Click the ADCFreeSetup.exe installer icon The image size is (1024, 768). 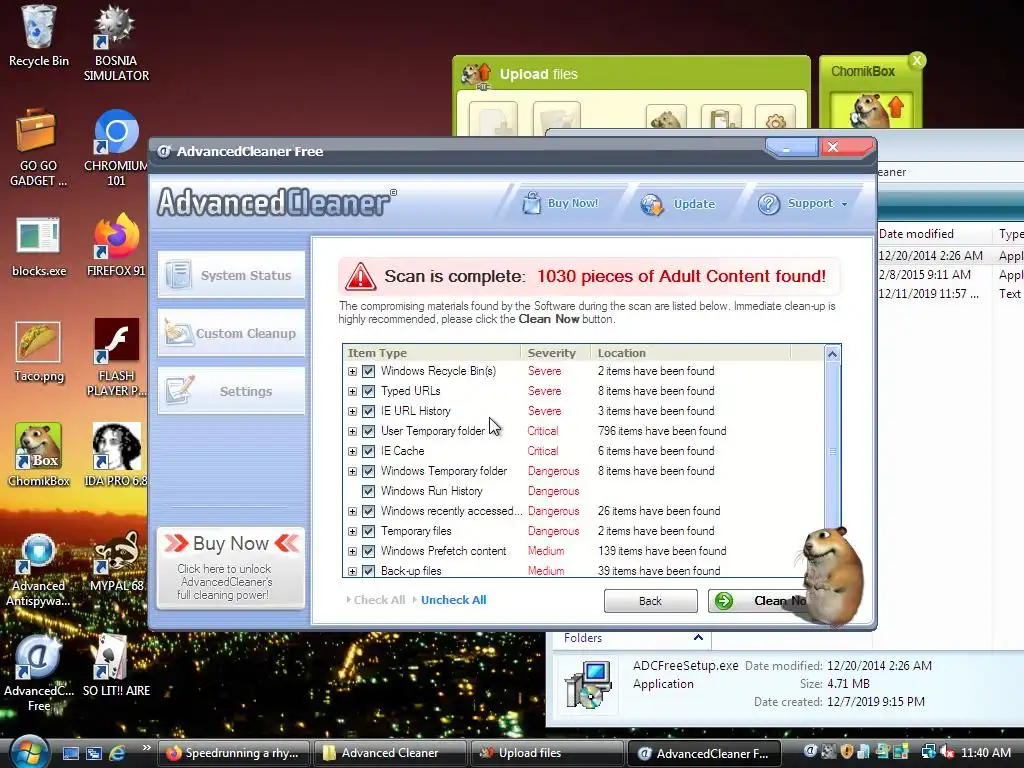pos(588,684)
